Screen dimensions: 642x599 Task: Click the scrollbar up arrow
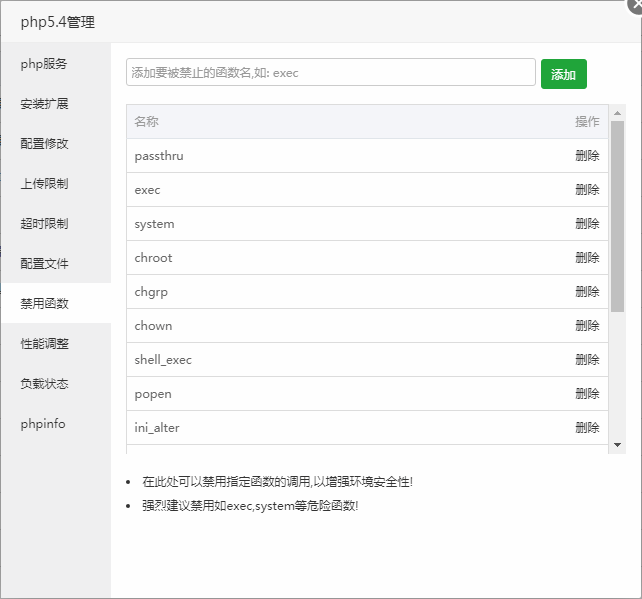pos(617,112)
